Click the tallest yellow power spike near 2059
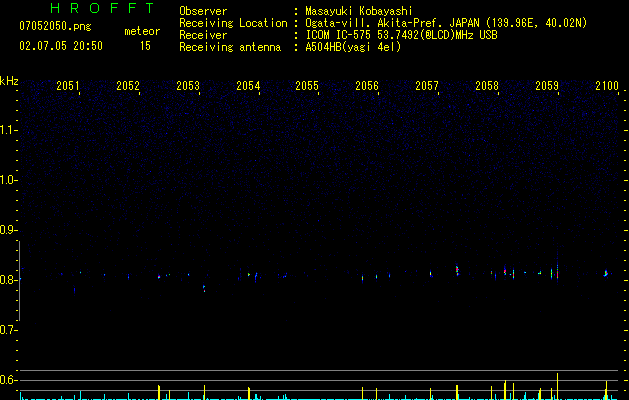 557,386
